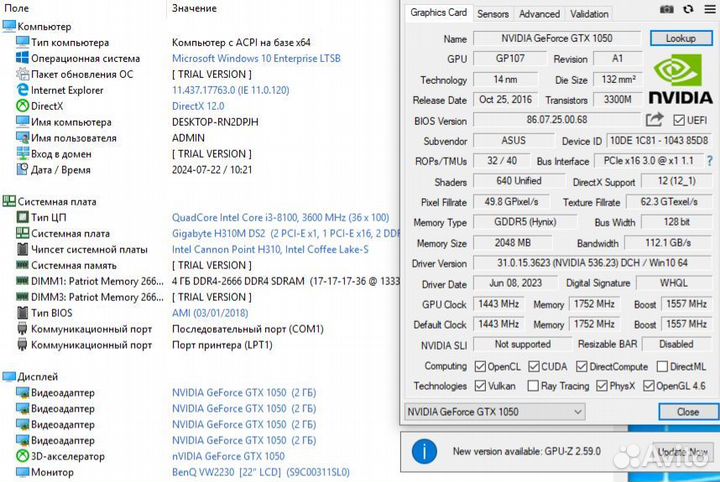Click the Driver Version field
Image resolution: width=720 pixels, height=482 pixels.
[592, 263]
